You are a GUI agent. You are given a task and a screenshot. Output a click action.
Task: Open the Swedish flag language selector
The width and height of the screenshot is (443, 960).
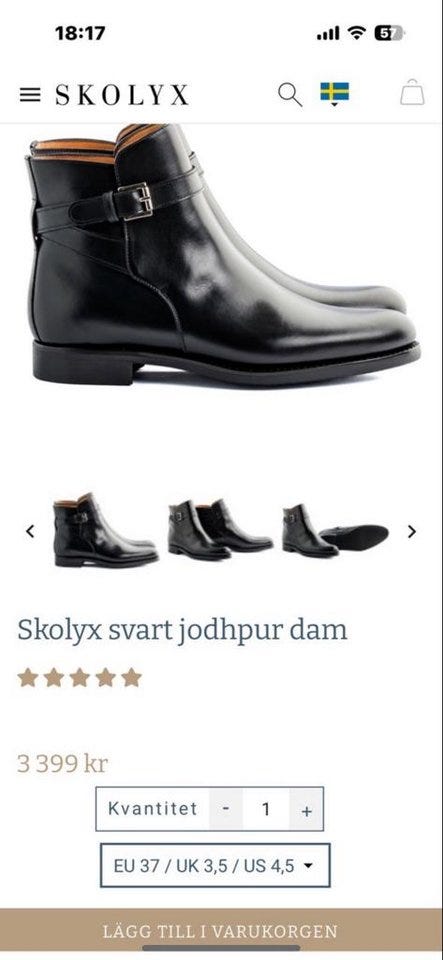tap(335, 94)
